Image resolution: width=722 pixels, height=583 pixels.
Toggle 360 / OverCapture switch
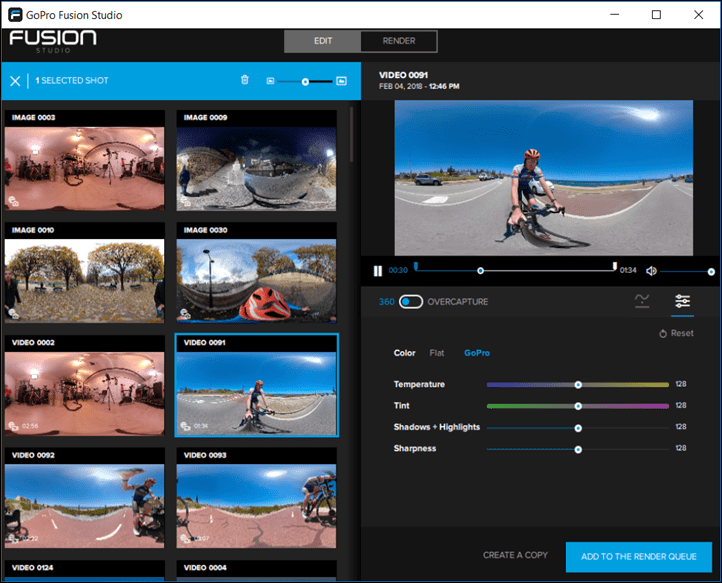coord(411,302)
